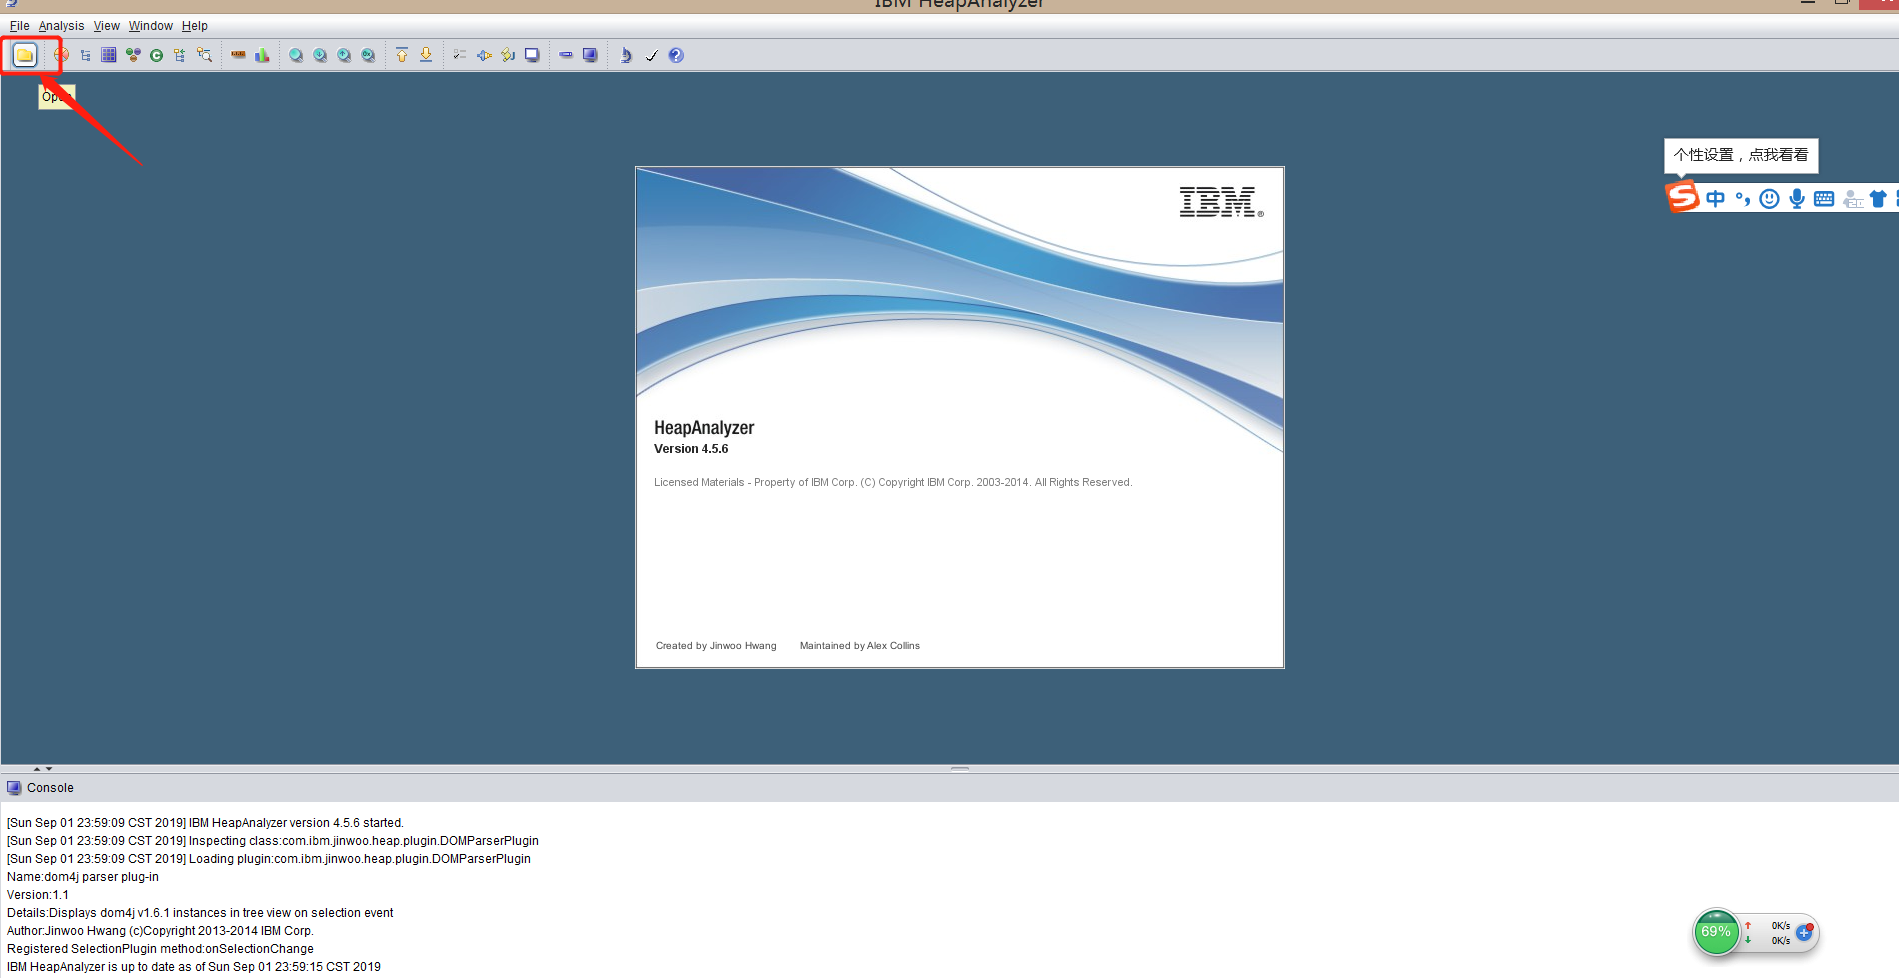1899x978 pixels.
Task: Click the three colored balls toolbar icon
Action: tap(133, 55)
